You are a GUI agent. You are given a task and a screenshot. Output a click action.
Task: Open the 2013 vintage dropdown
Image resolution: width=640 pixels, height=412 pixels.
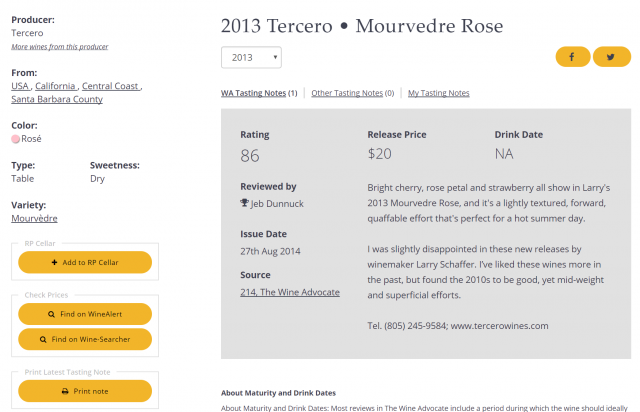[251, 58]
